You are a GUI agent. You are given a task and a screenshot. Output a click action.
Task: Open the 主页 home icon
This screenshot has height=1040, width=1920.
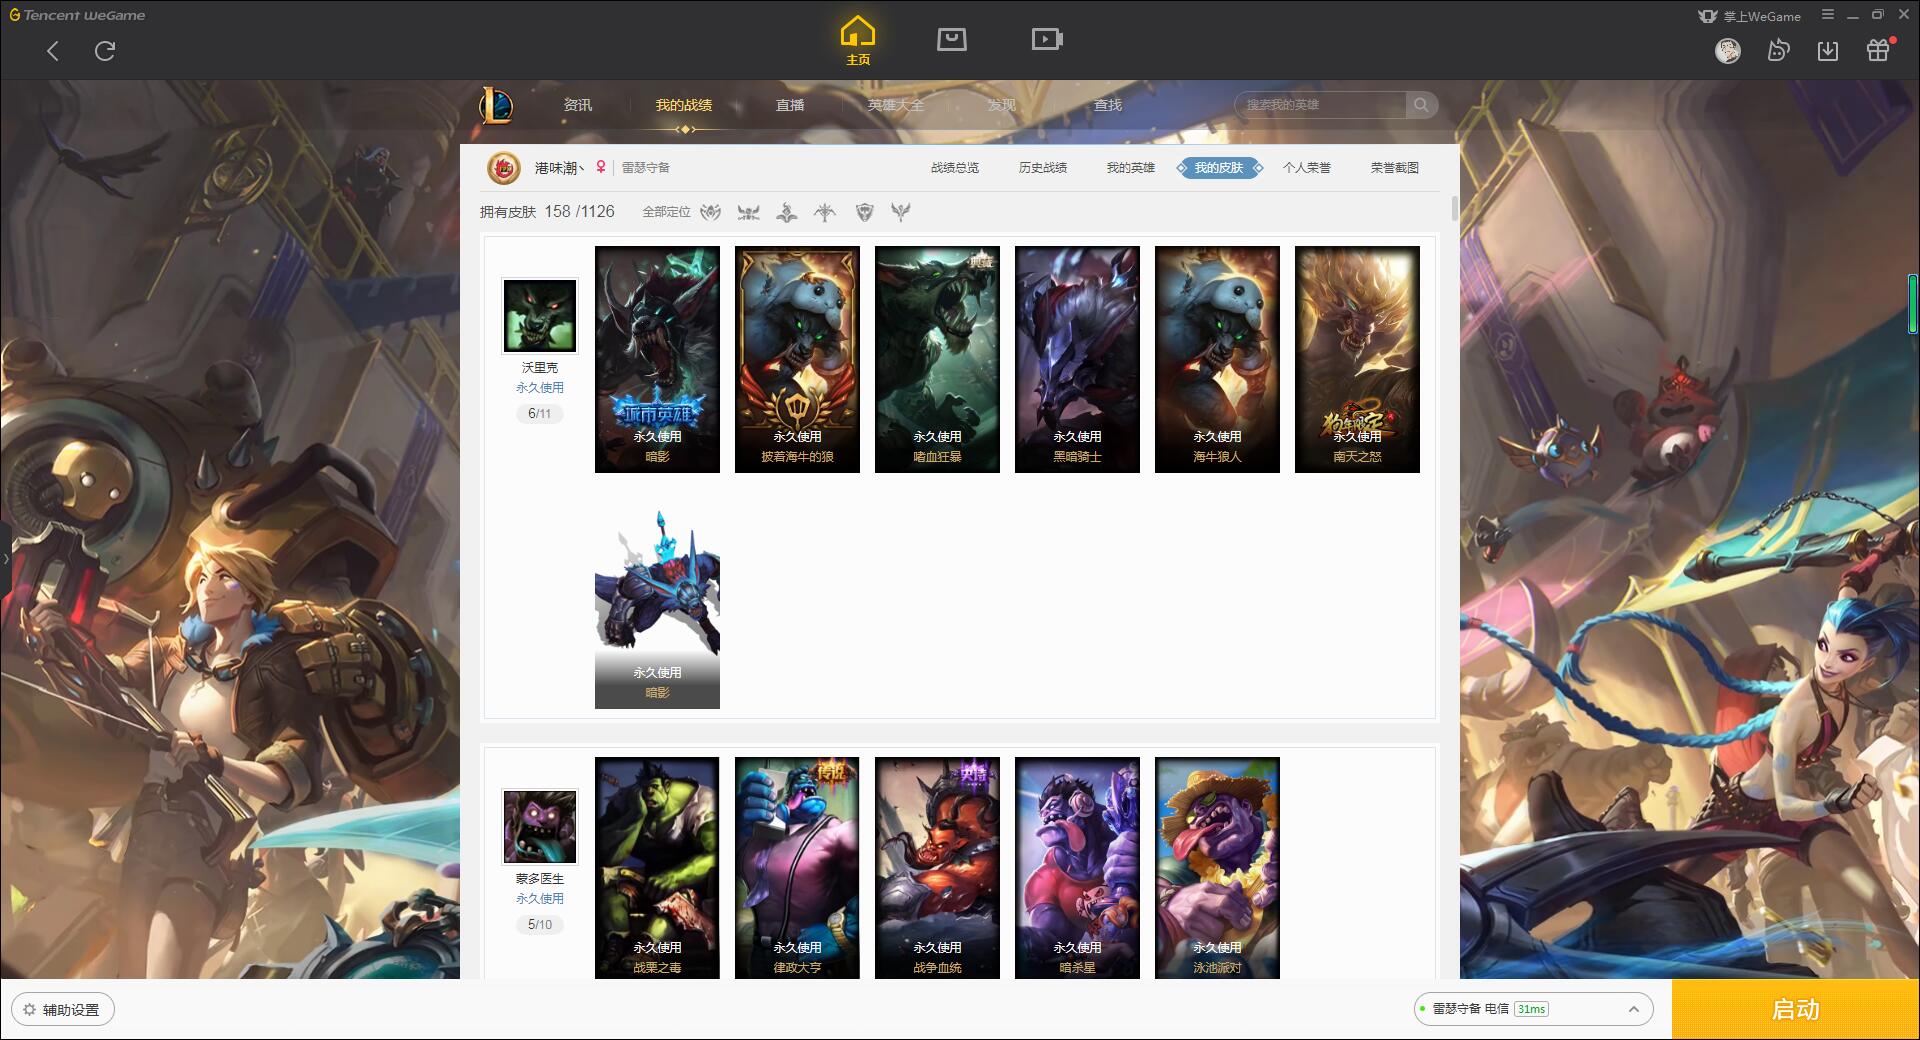pos(858,41)
